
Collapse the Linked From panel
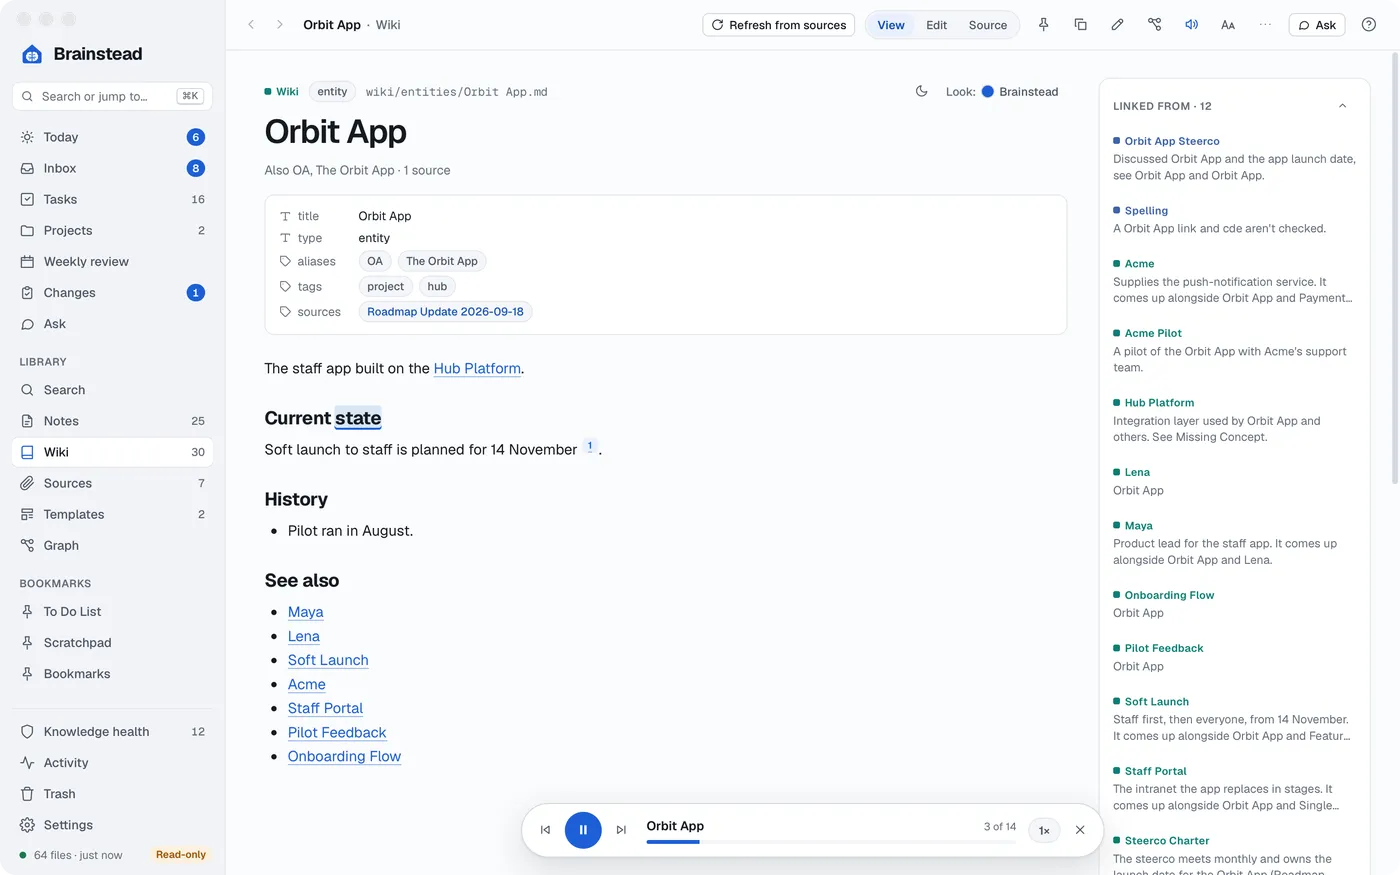pos(1343,106)
